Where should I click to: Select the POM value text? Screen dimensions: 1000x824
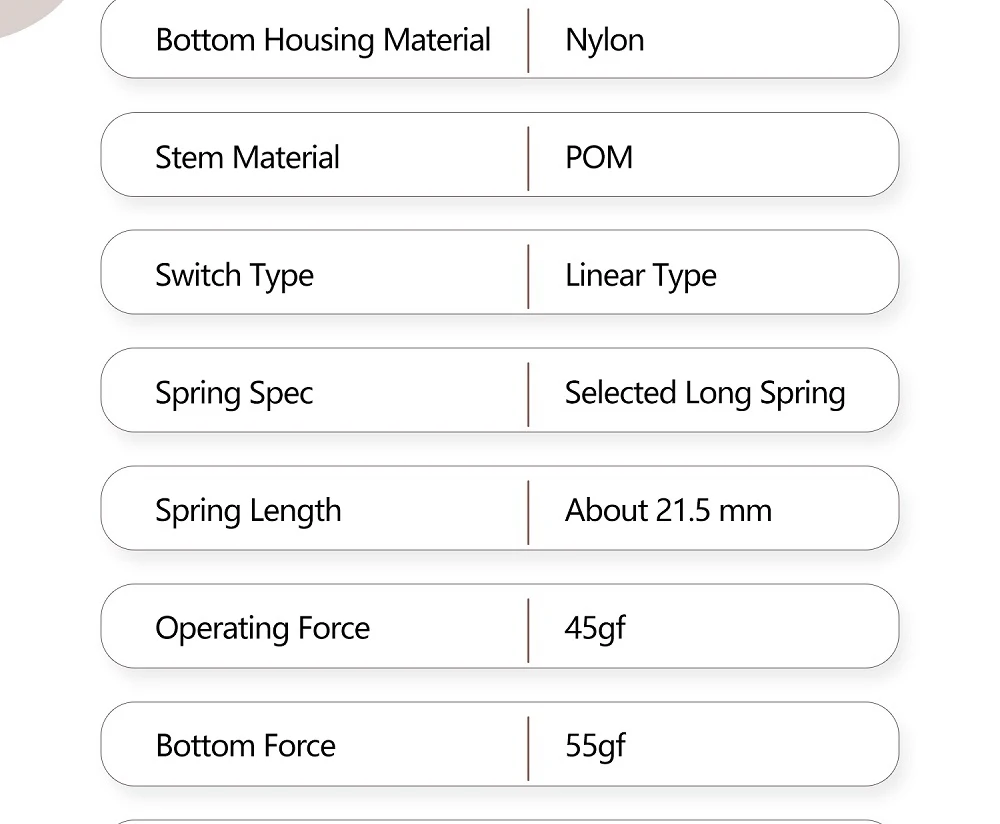click(598, 157)
